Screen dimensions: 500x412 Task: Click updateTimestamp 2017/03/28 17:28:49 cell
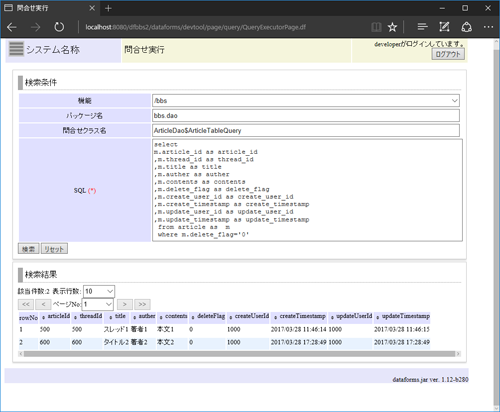(402, 342)
